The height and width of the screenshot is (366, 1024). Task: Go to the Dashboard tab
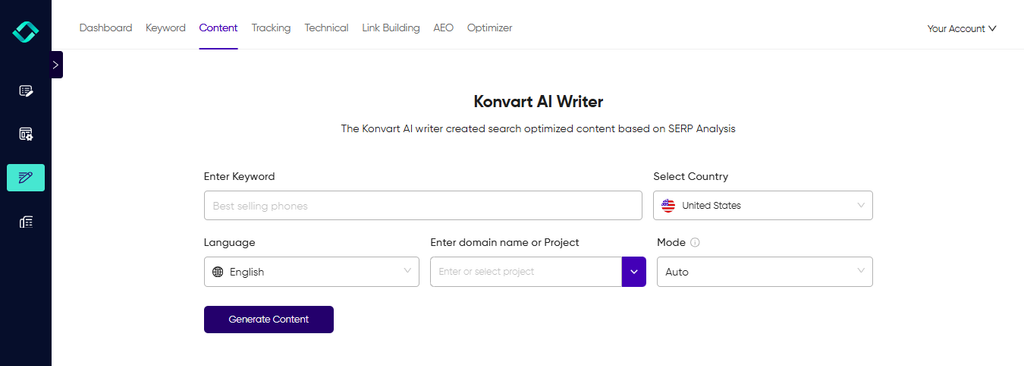pos(106,28)
